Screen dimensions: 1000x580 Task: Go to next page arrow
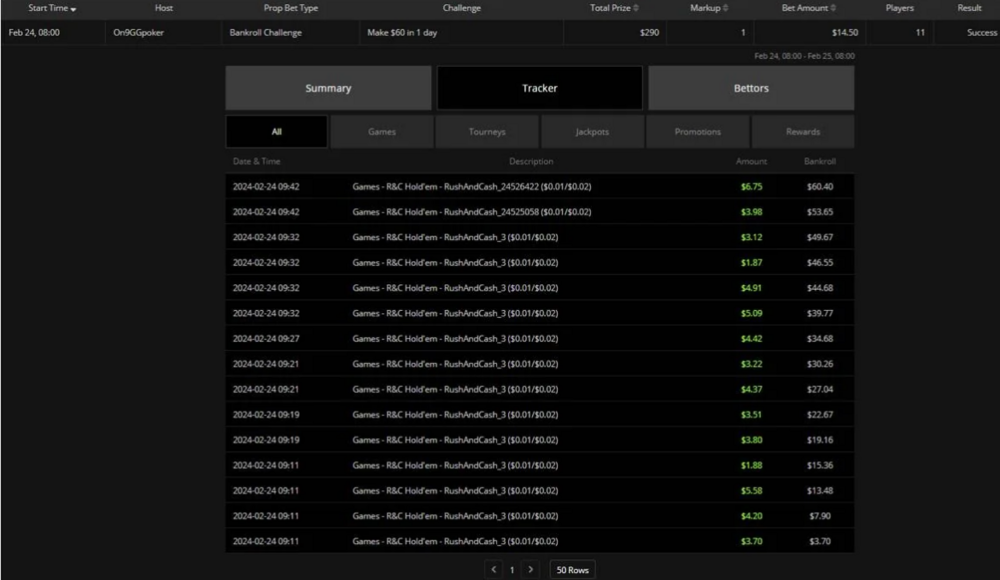[x=531, y=569]
